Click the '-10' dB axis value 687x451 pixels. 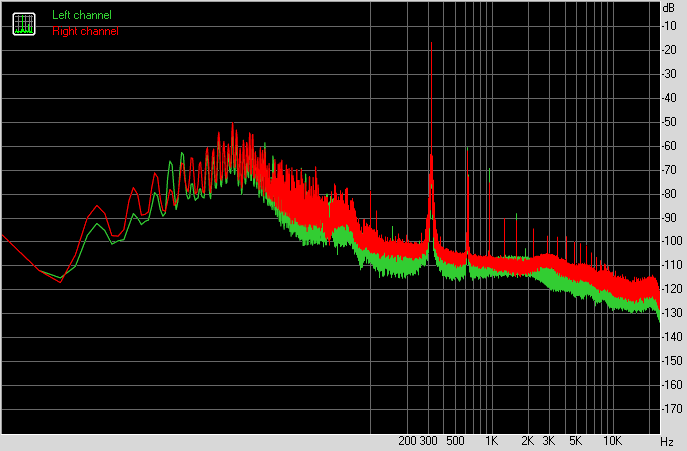point(669,26)
